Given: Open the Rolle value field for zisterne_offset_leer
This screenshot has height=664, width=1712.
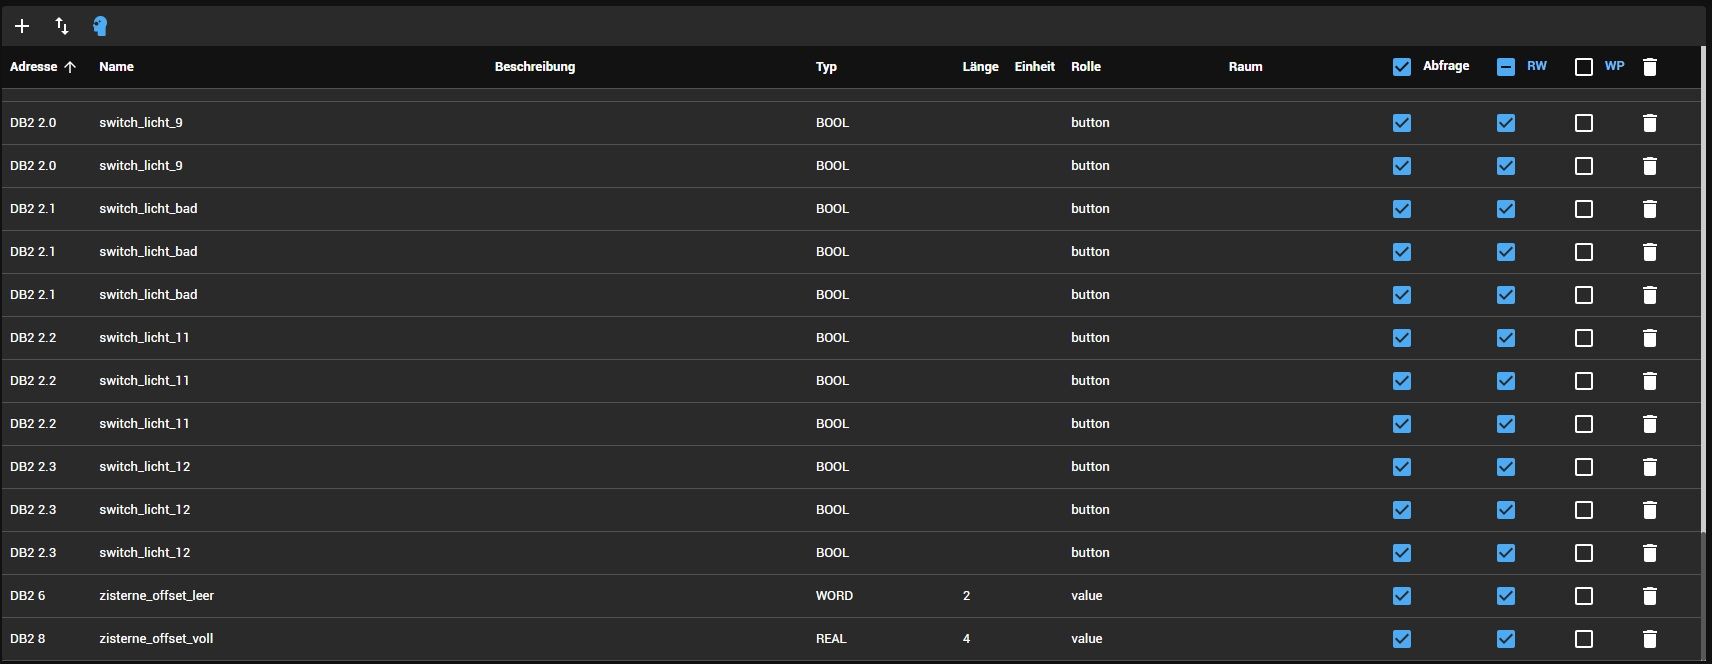Looking at the screenshot, I should point(1087,596).
